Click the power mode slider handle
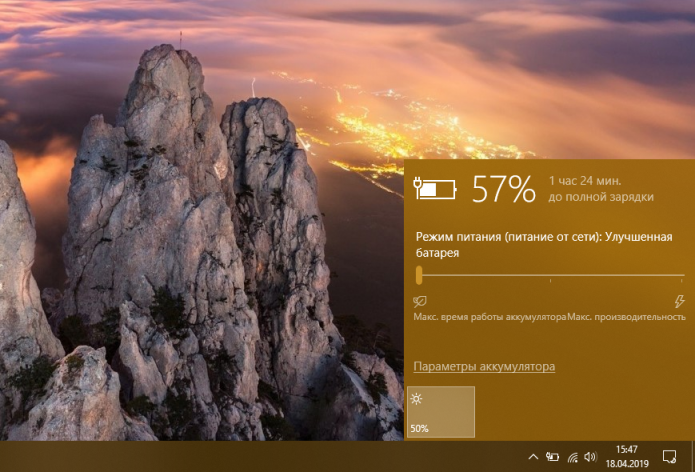The height and width of the screenshot is (472, 695). coord(419,275)
